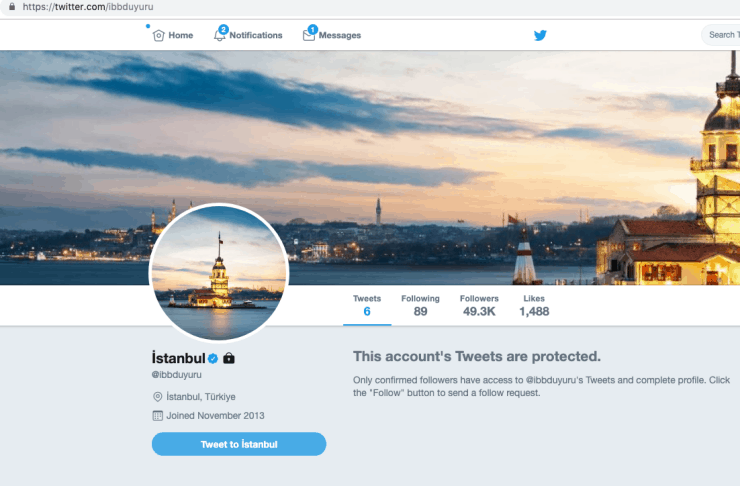Click the location pin icon
Viewport: 740px width, 486px height.
click(158, 397)
